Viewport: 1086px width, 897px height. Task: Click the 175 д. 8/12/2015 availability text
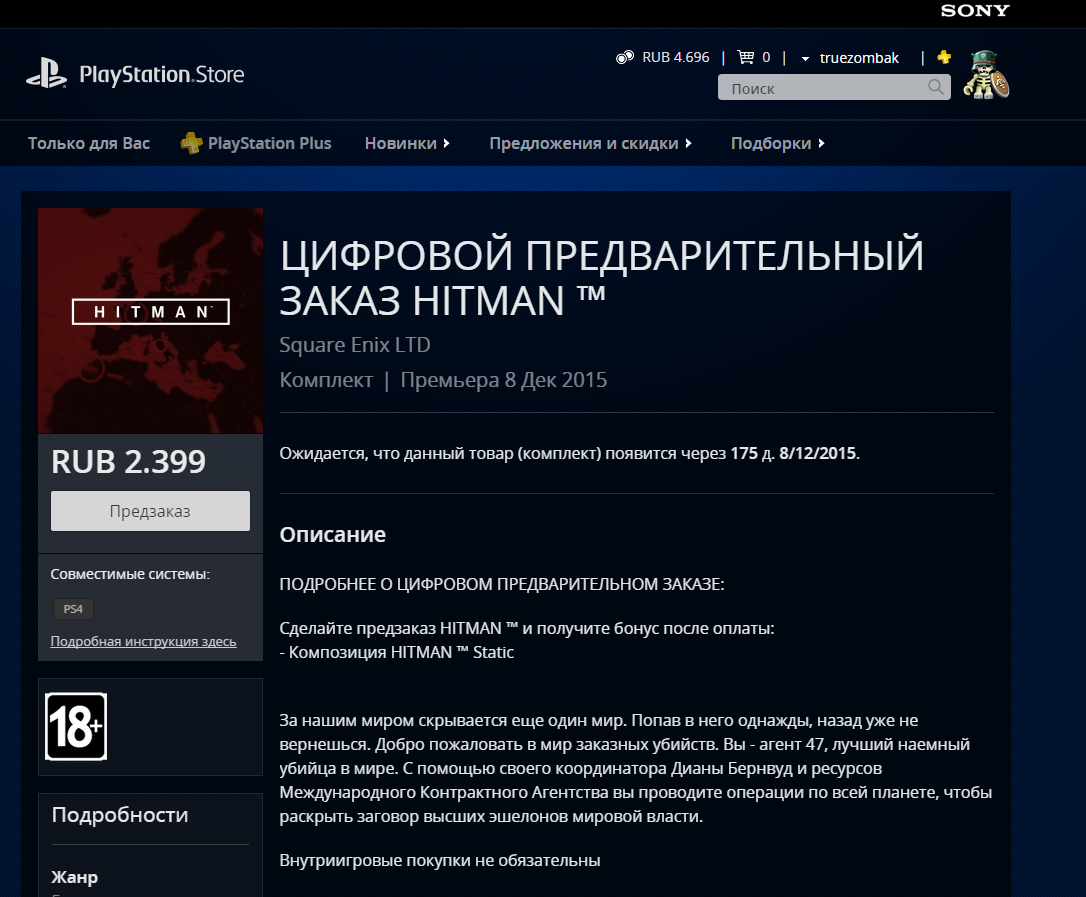(794, 454)
